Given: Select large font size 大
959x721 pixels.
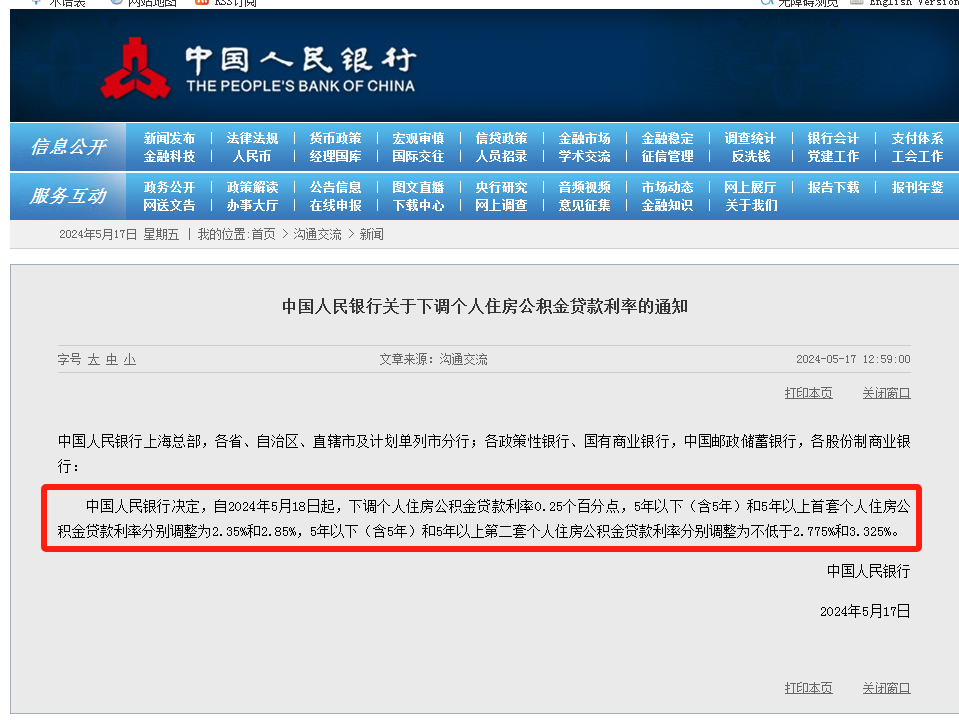Looking at the screenshot, I should (93, 359).
